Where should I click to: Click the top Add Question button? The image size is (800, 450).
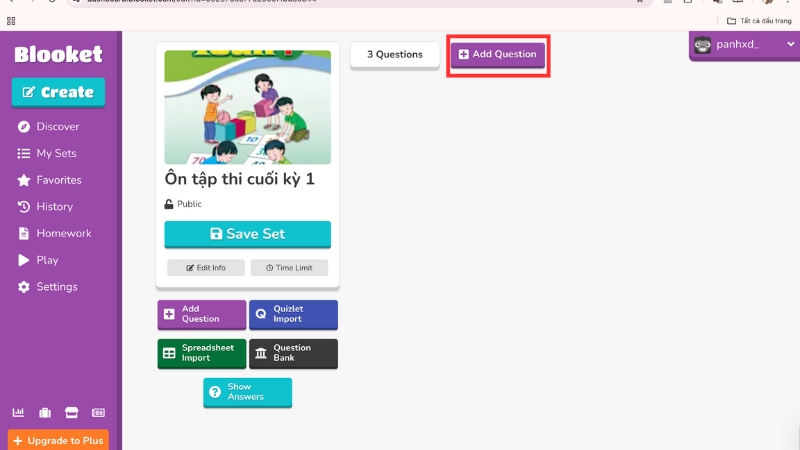[497, 54]
